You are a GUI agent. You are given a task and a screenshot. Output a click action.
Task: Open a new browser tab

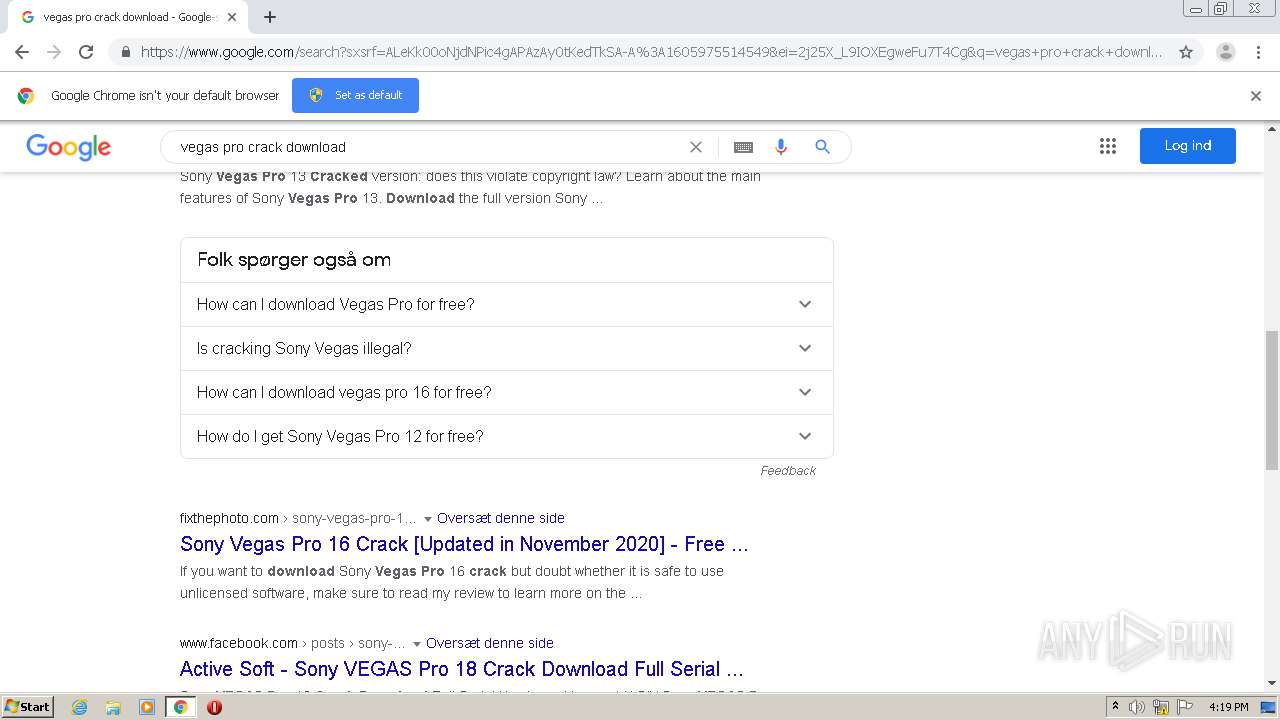pos(270,17)
